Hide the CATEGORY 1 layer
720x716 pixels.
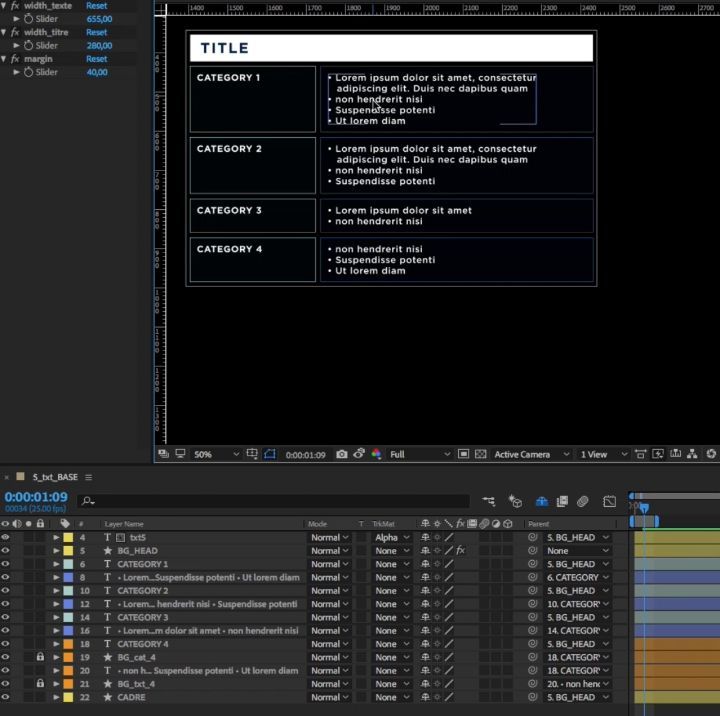click(6, 564)
